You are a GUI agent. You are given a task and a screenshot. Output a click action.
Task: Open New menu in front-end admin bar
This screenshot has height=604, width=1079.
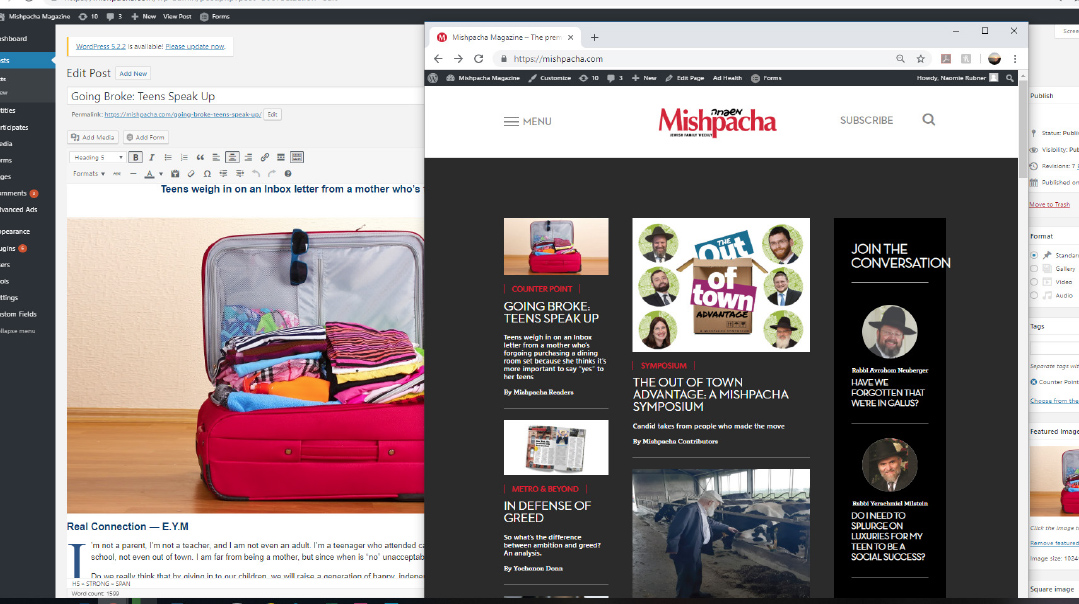coord(644,78)
